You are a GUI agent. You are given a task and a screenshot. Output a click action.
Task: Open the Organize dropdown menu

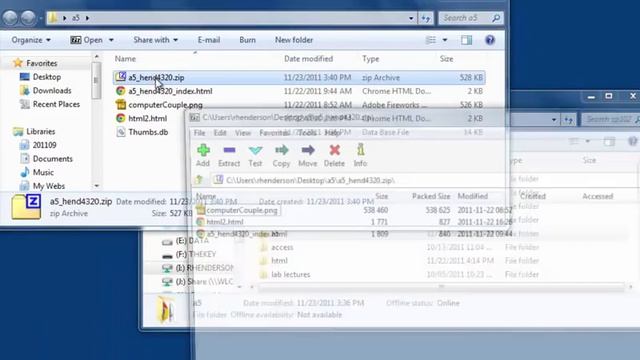point(31,40)
